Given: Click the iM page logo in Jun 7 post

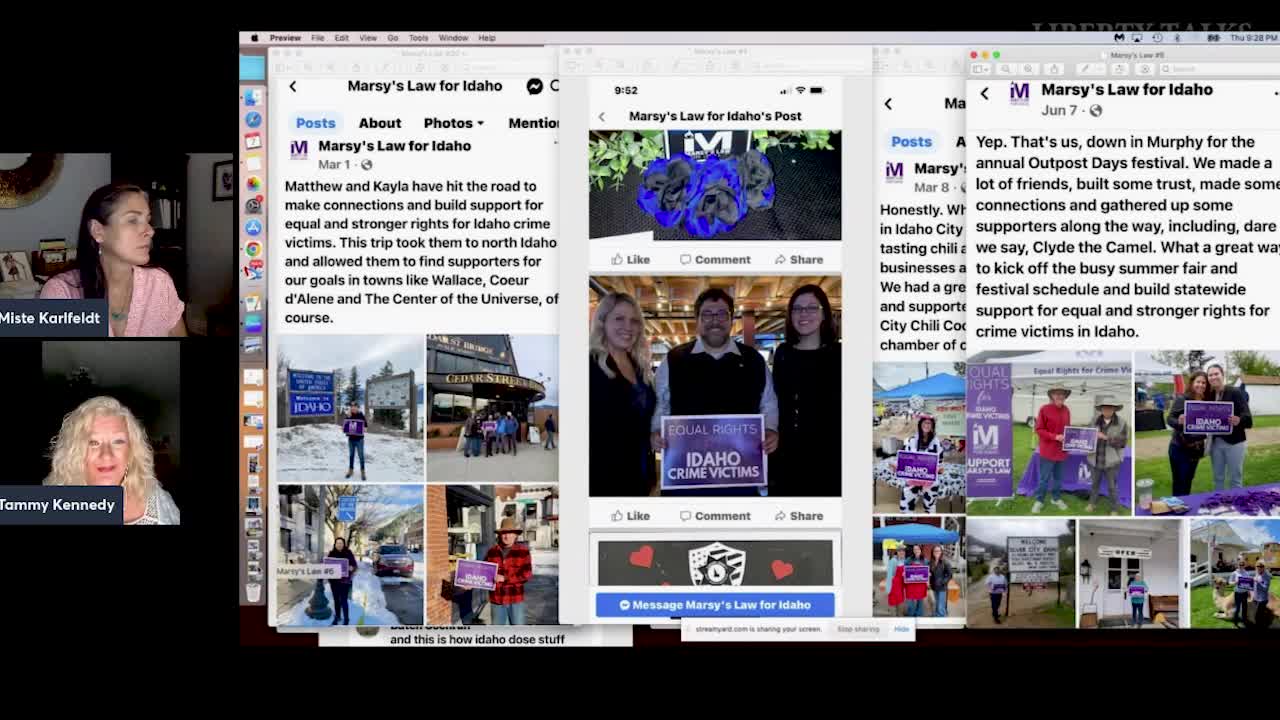Looking at the screenshot, I should (1019, 94).
